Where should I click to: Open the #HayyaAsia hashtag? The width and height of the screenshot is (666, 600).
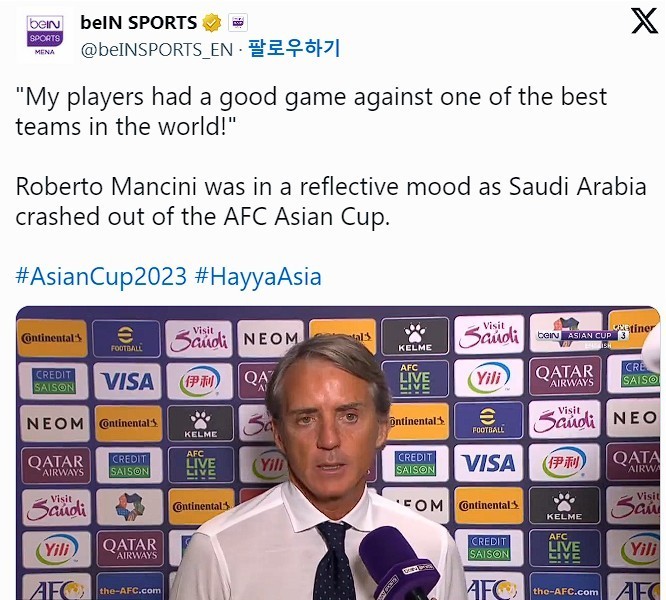258,276
